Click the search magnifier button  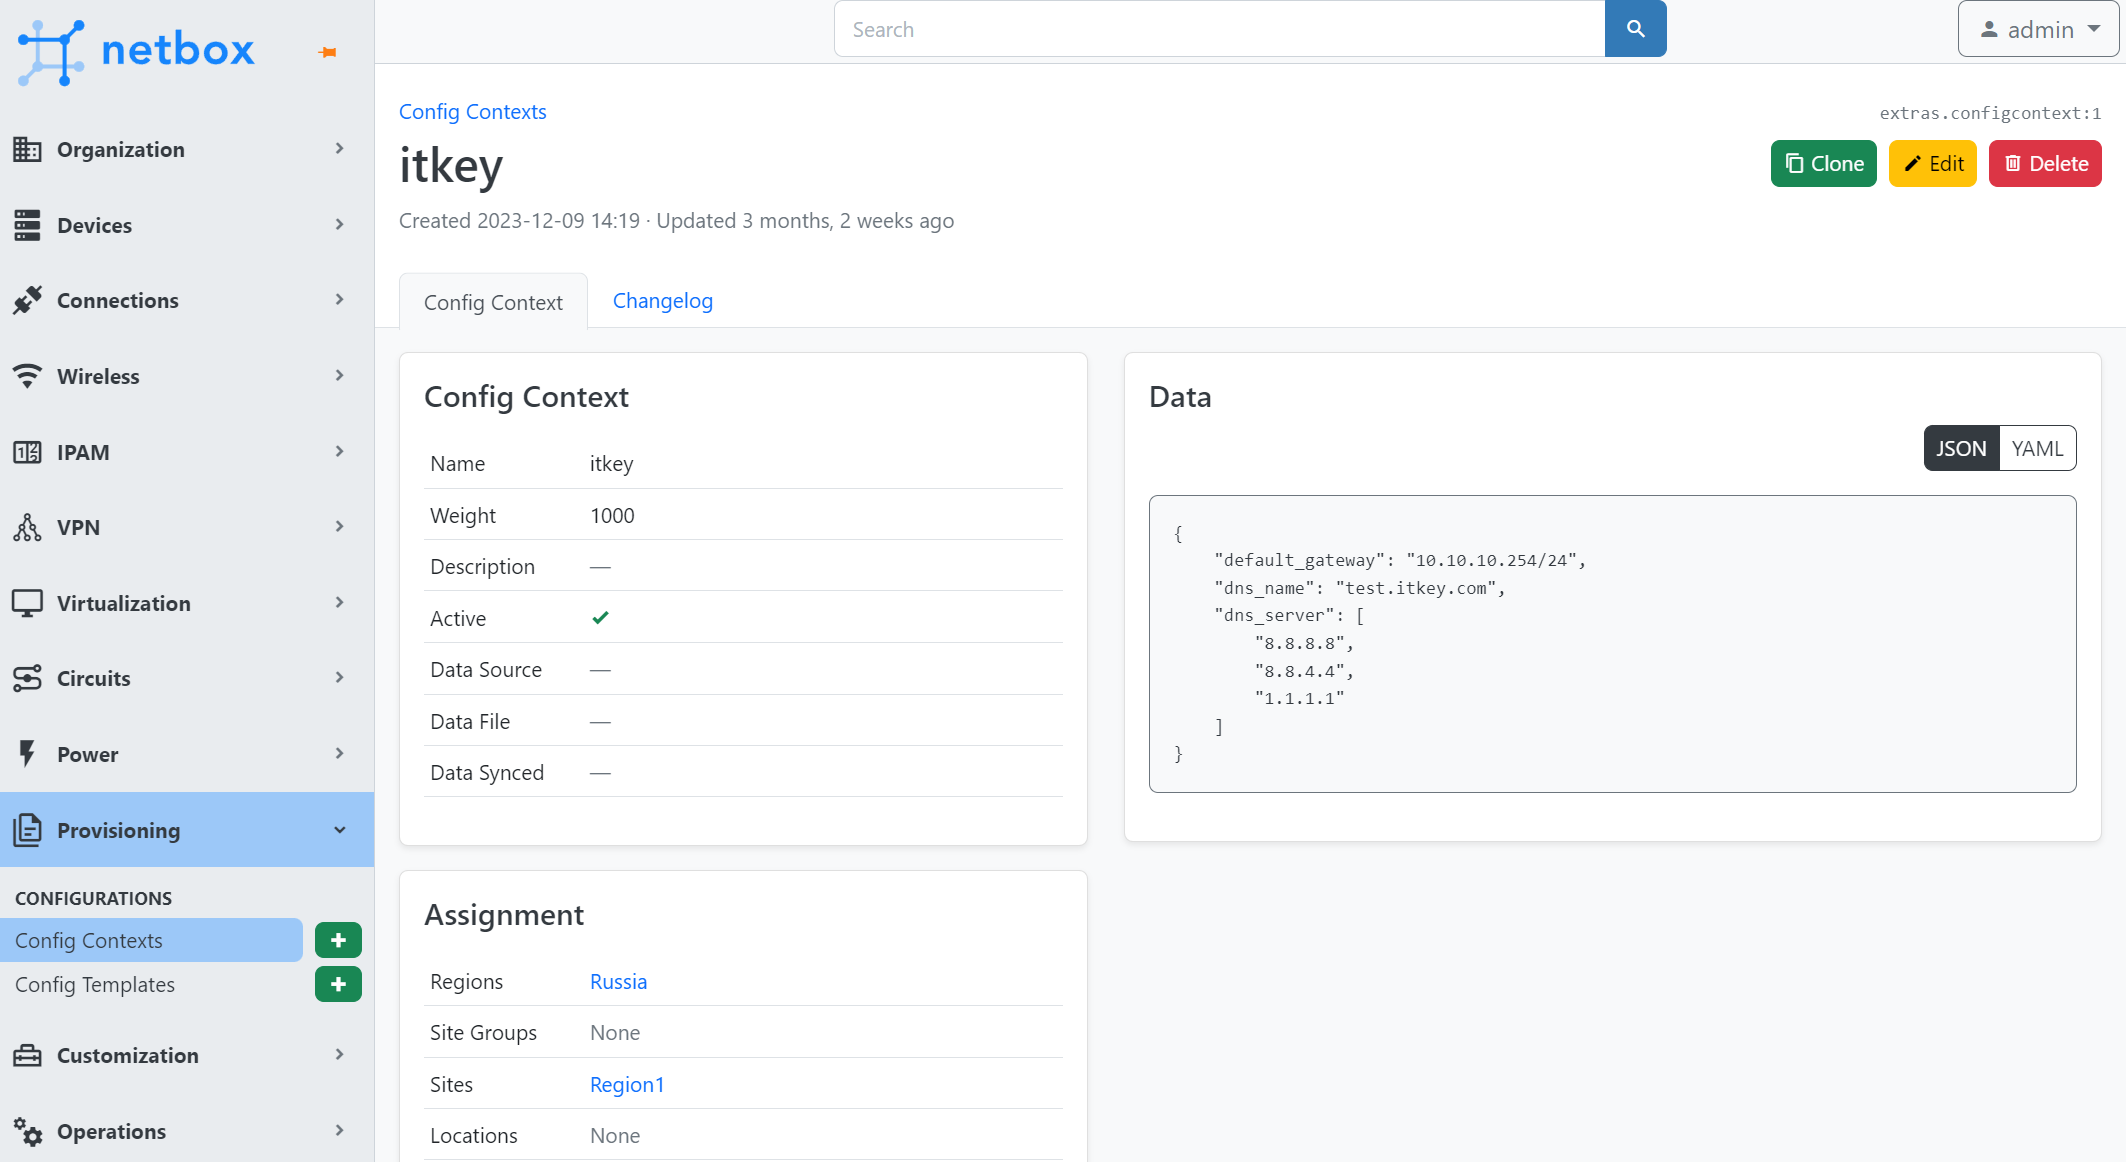[1635, 29]
